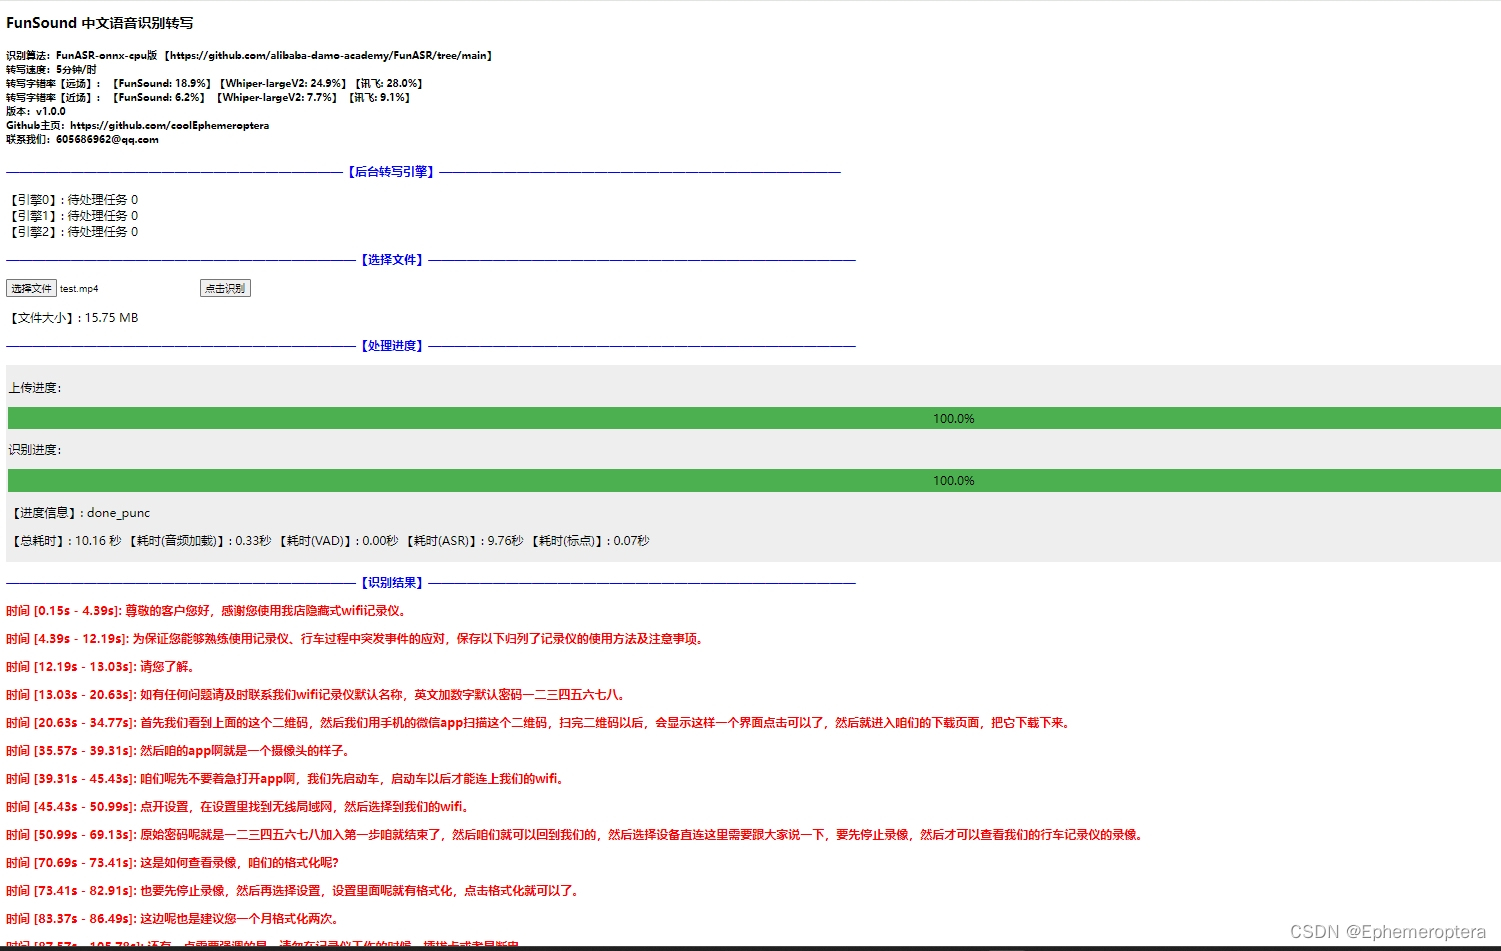Click the 【耗时(音频加载)】: 0.33秒 value
Screen dimensions: 1501x951
pyautogui.click(x=199, y=541)
